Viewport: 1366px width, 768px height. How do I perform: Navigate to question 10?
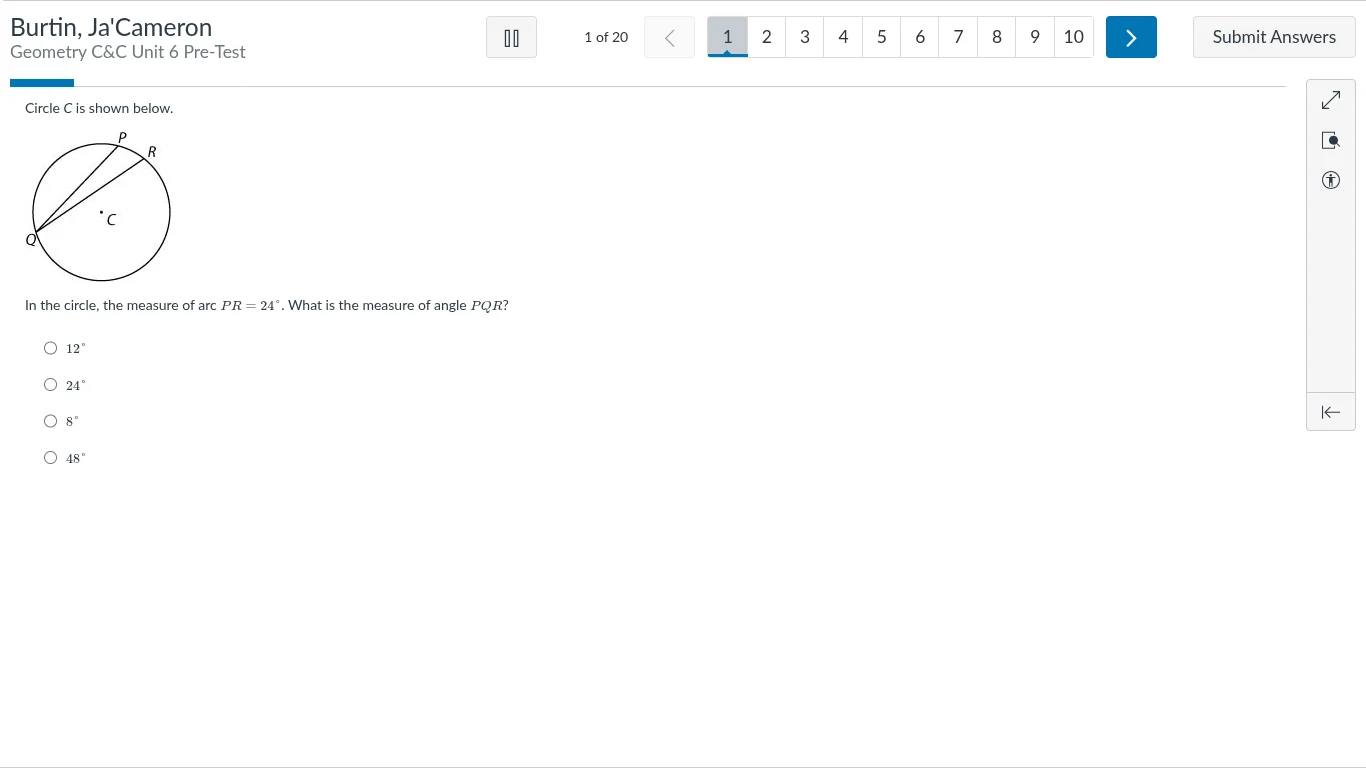1073,37
